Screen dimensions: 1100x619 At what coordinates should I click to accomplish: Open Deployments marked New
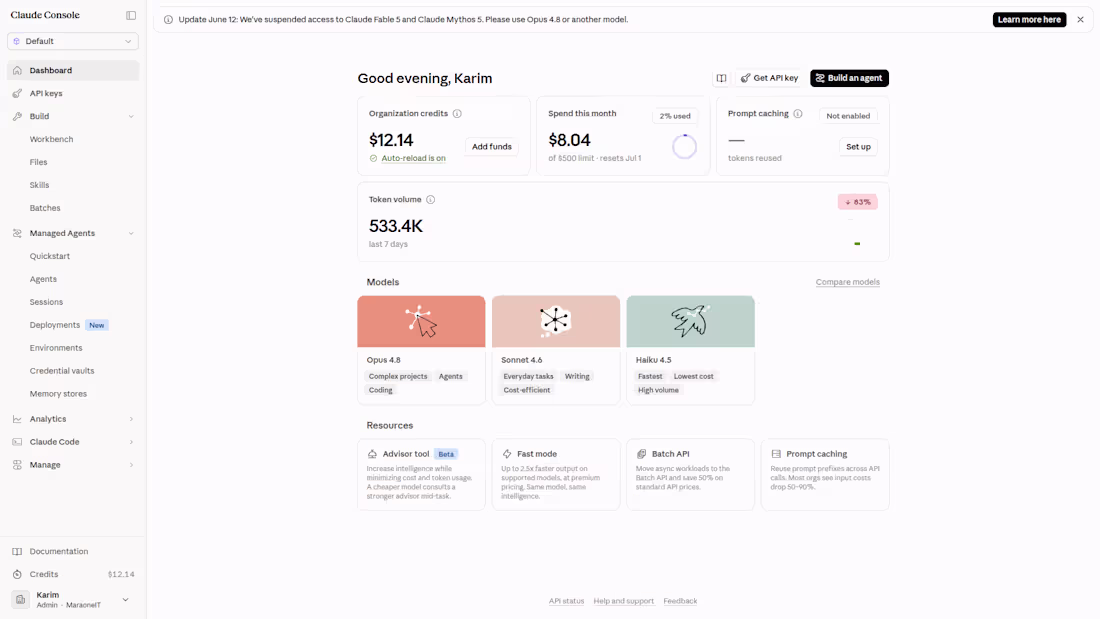(69, 325)
